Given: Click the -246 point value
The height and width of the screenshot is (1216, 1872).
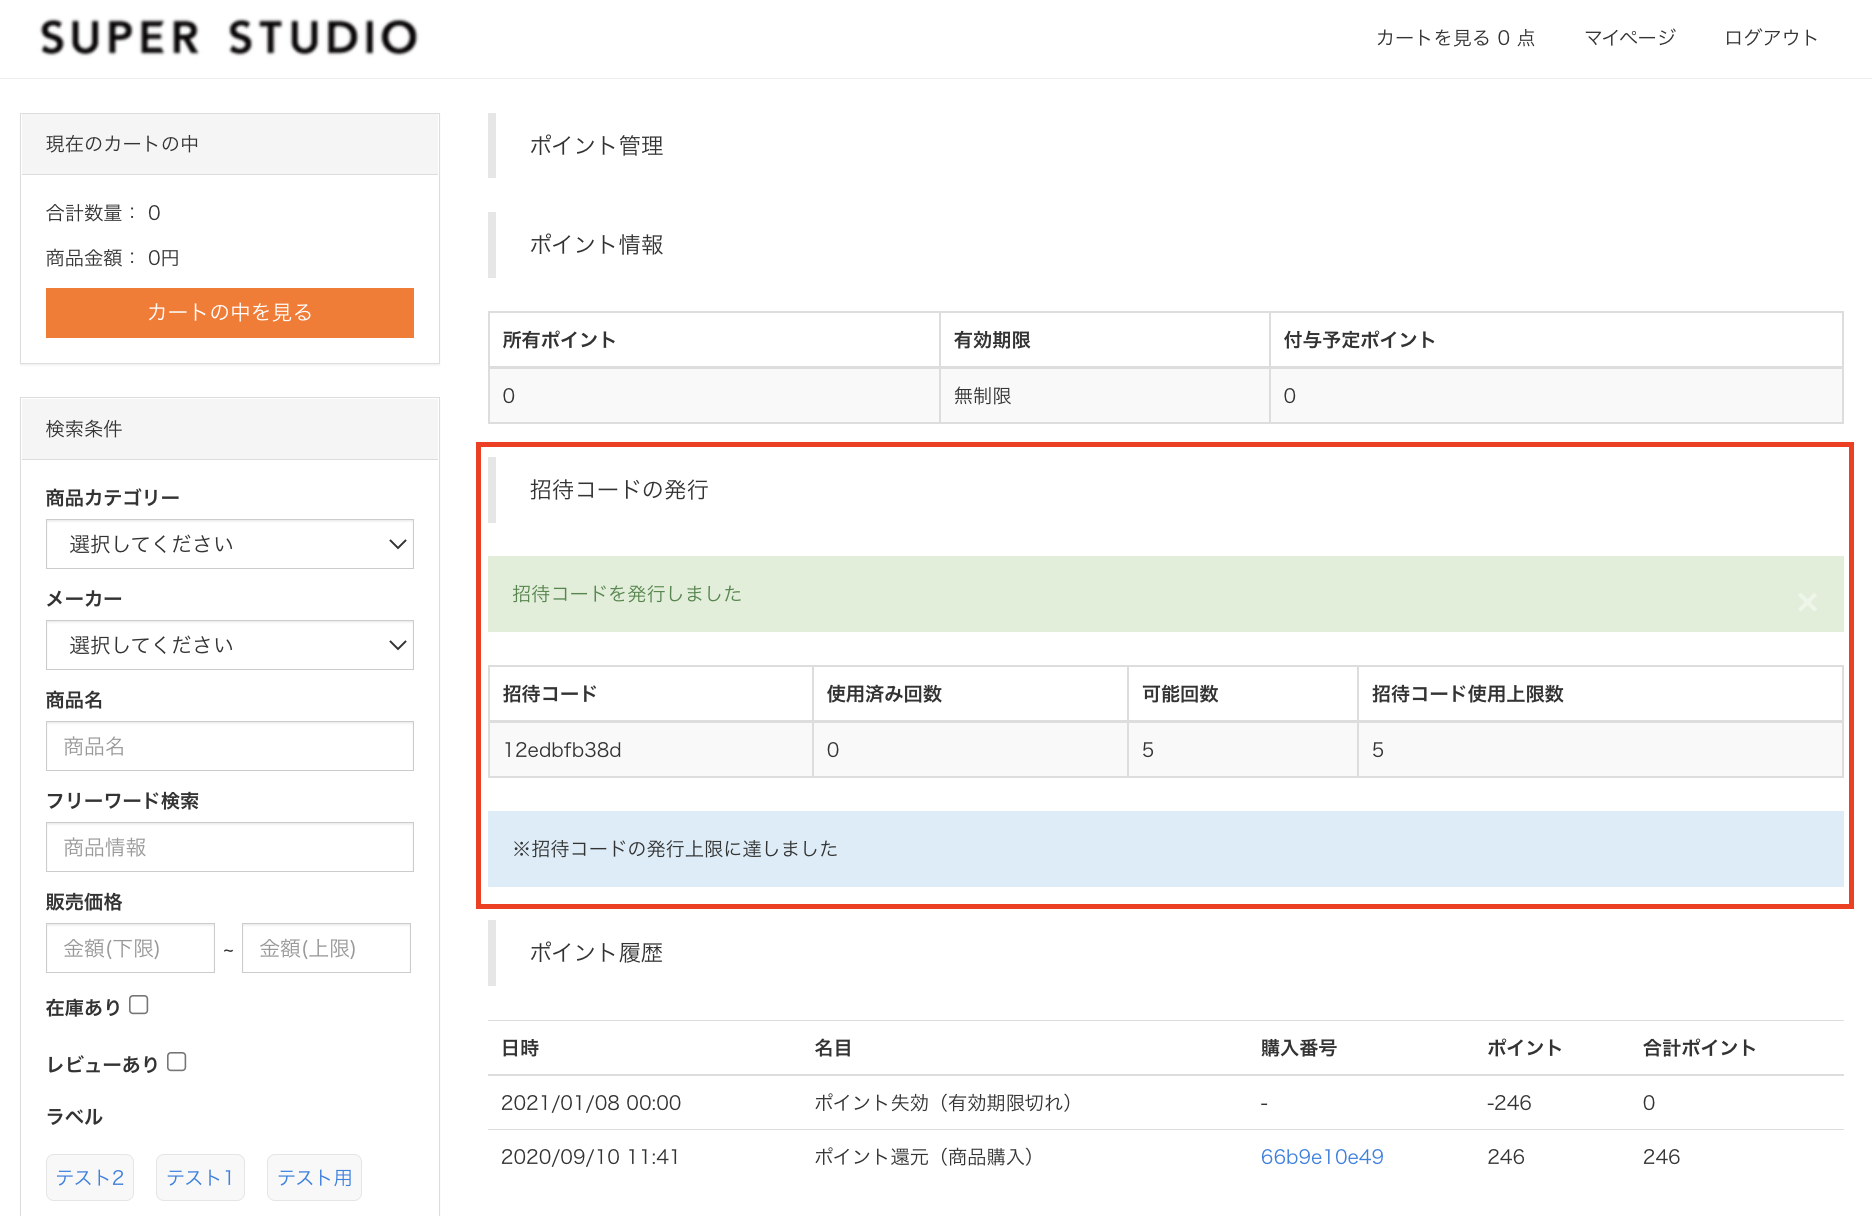Looking at the screenshot, I should pos(1509,1103).
